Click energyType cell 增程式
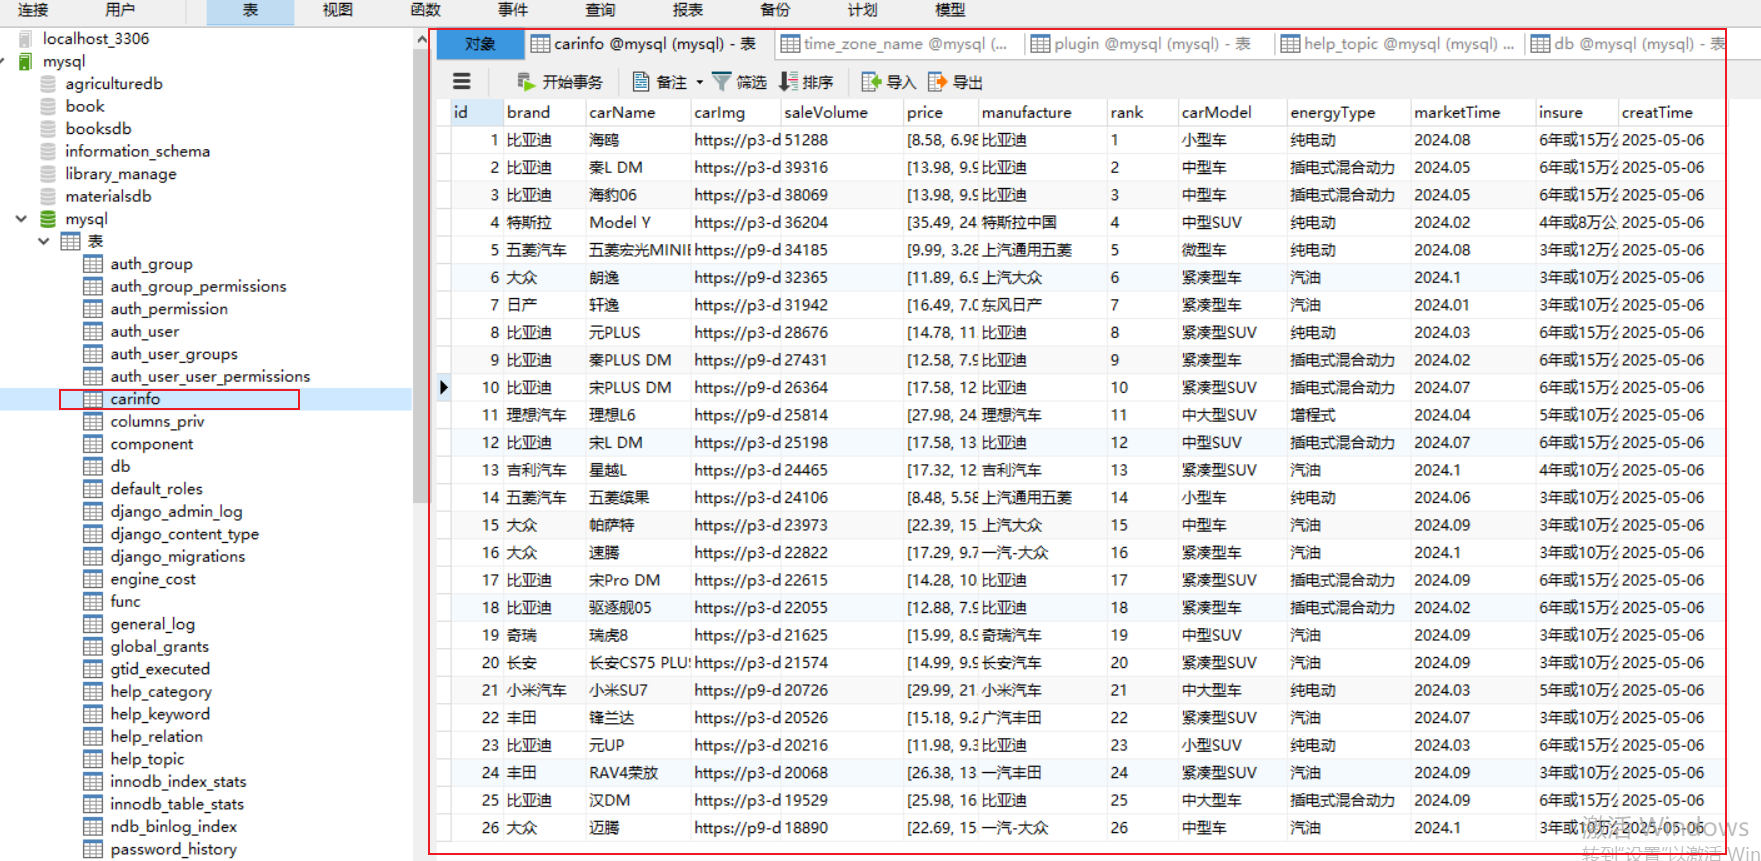1761x861 pixels. click(1347, 415)
